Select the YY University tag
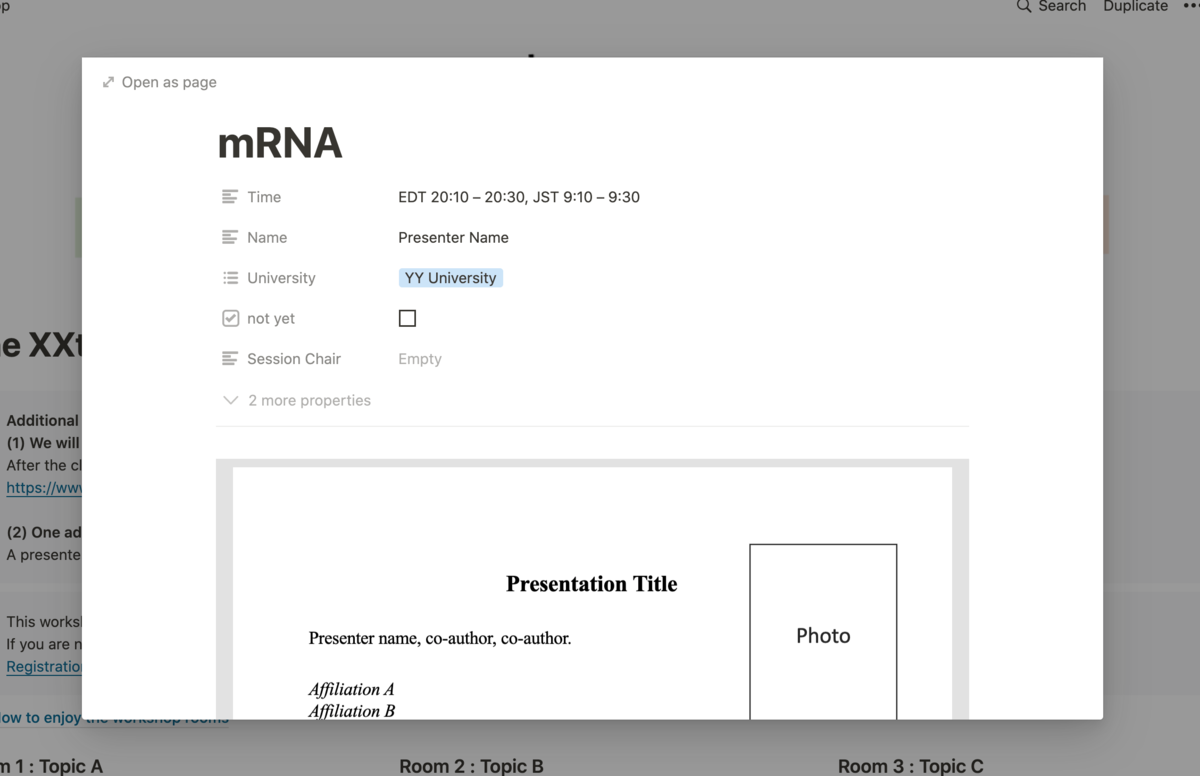1200x776 pixels. [x=450, y=278]
